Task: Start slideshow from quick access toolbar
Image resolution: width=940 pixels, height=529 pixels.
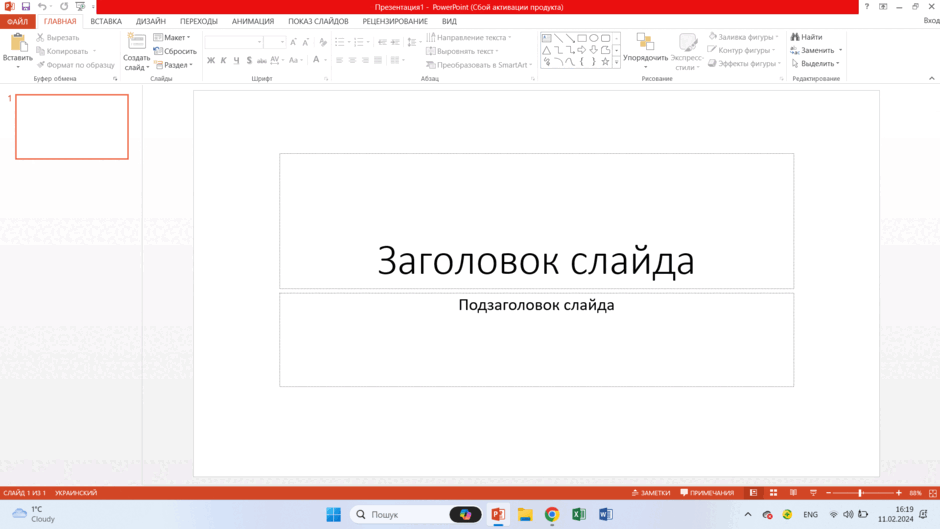Action: click(80, 7)
